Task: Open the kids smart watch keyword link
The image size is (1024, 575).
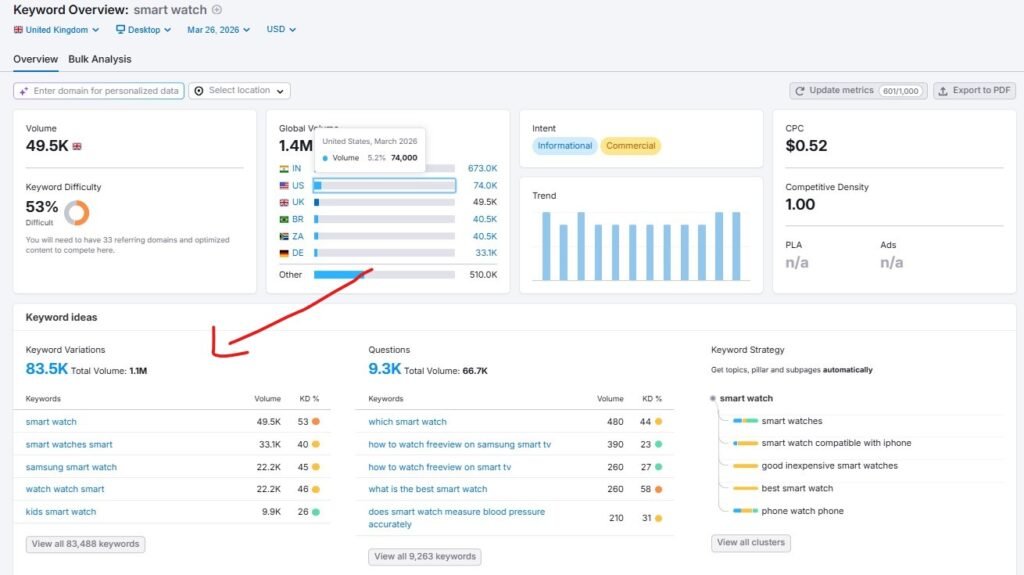Action: (x=61, y=512)
